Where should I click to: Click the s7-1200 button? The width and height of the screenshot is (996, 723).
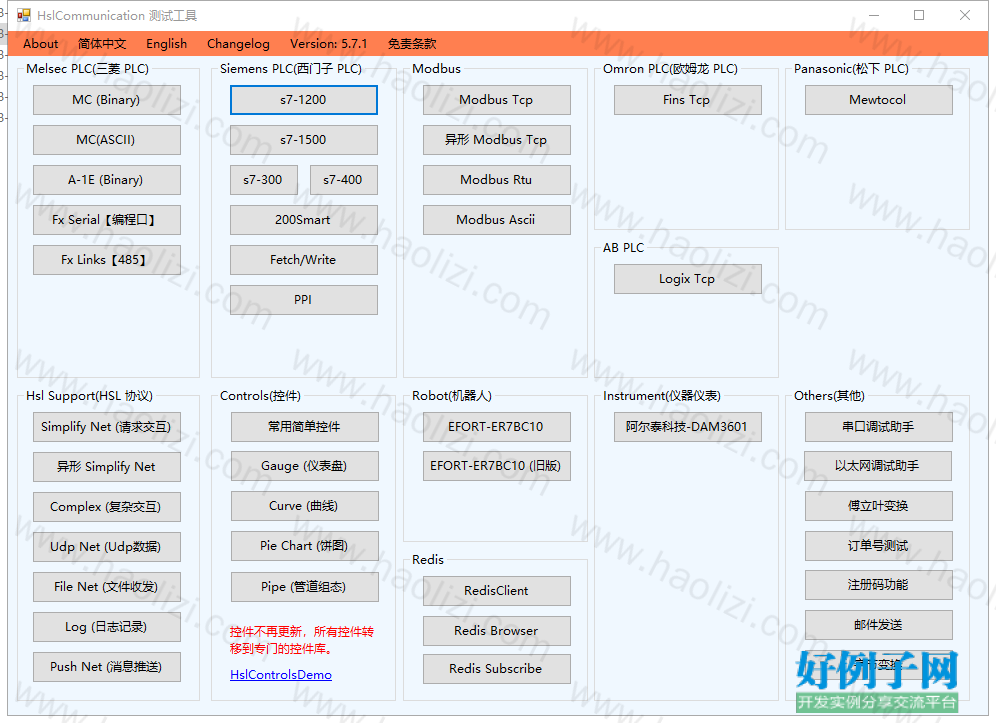pyautogui.click(x=304, y=100)
